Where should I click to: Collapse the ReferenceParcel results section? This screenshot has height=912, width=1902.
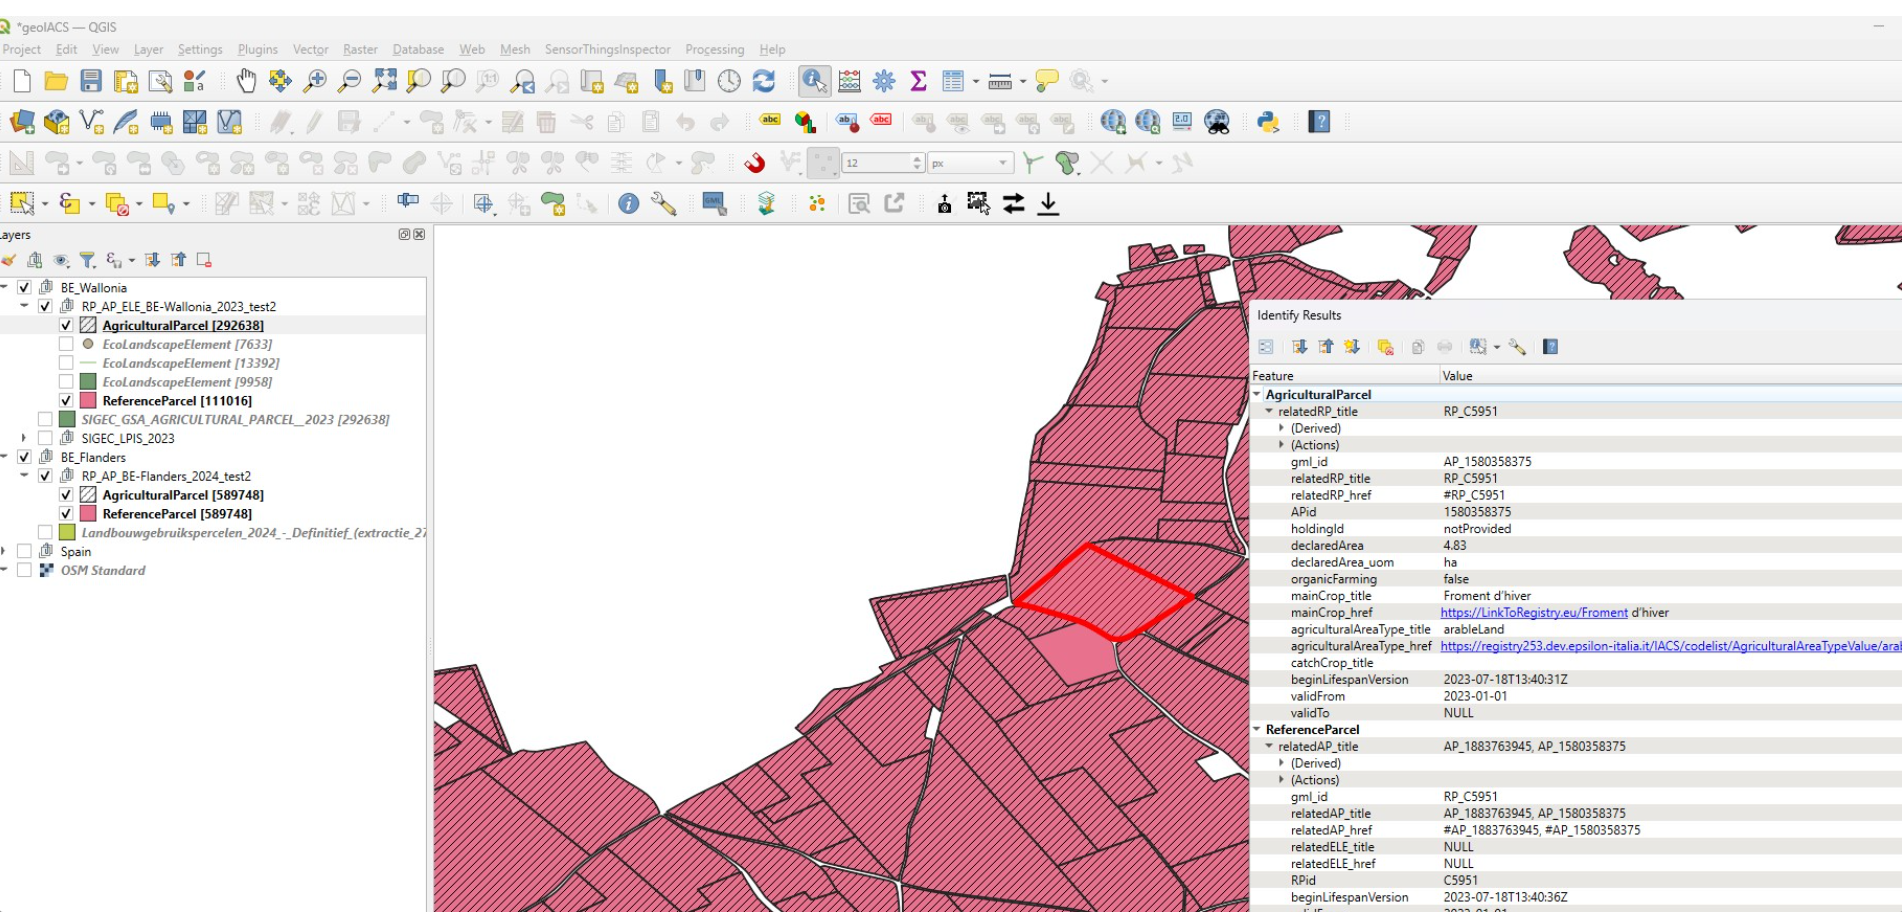1257,729
